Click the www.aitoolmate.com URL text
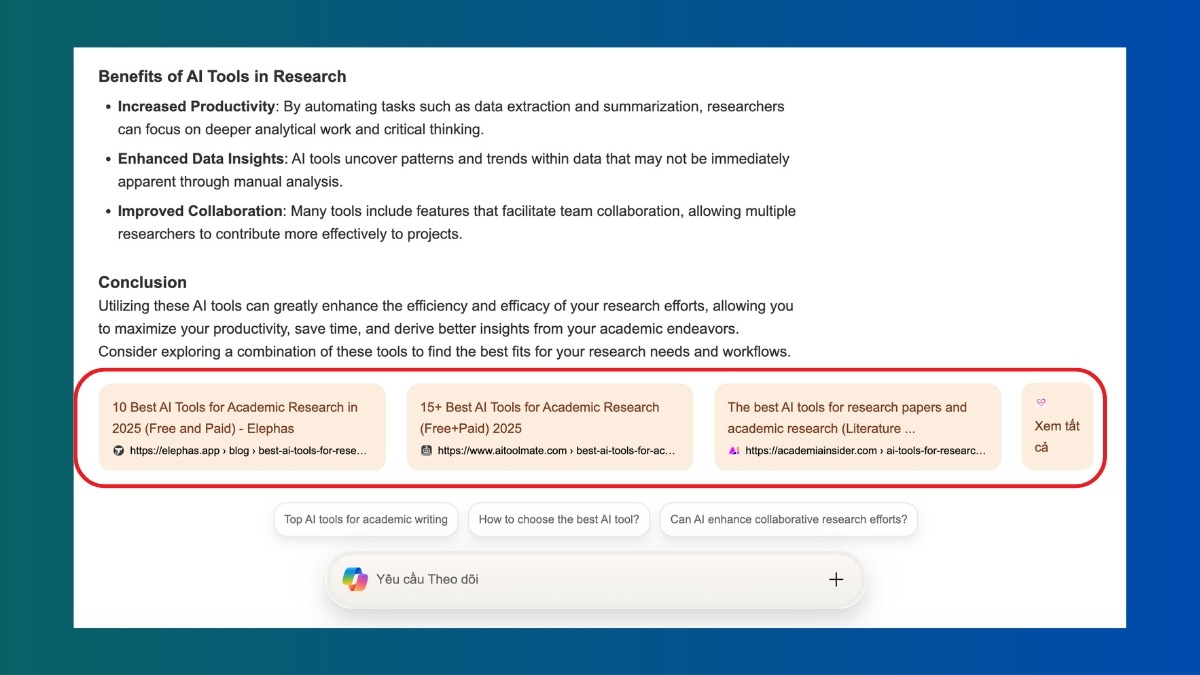The height and width of the screenshot is (675, 1200). pos(556,451)
